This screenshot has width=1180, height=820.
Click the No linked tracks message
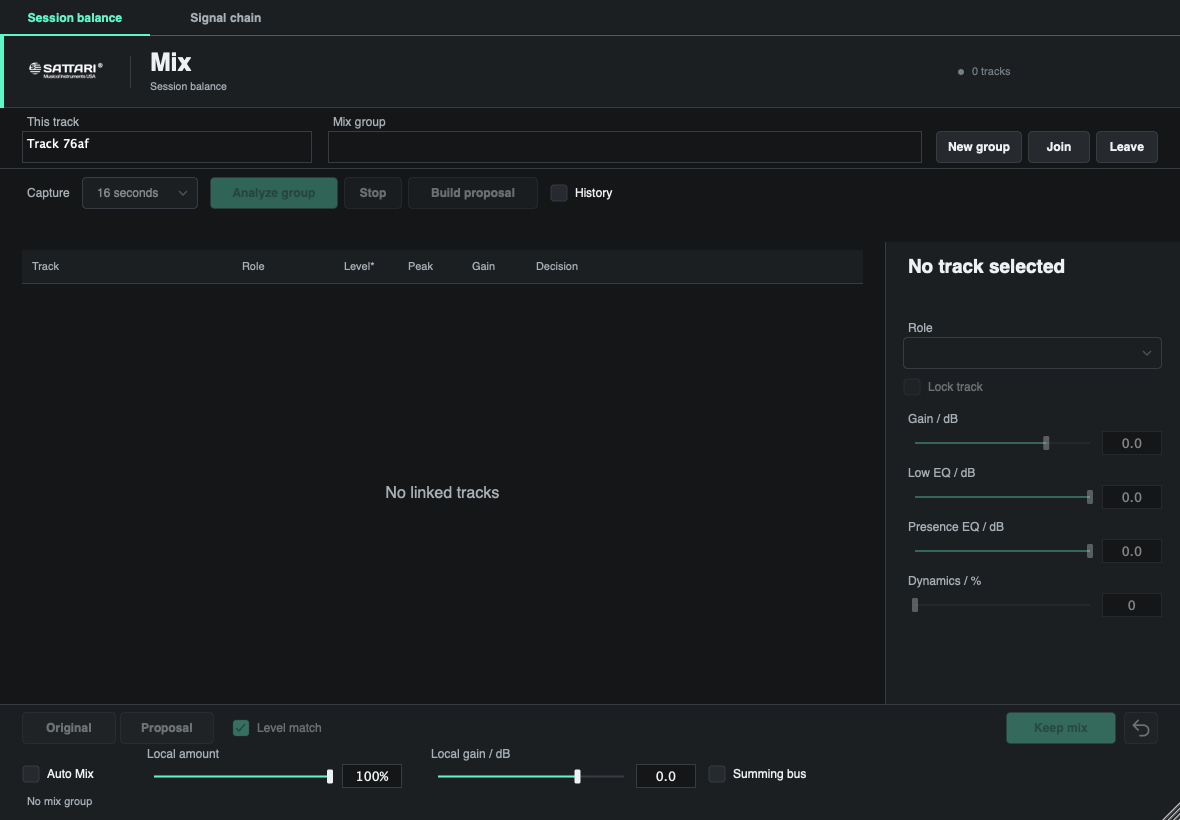pyautogui.click(x=442, y=493)
